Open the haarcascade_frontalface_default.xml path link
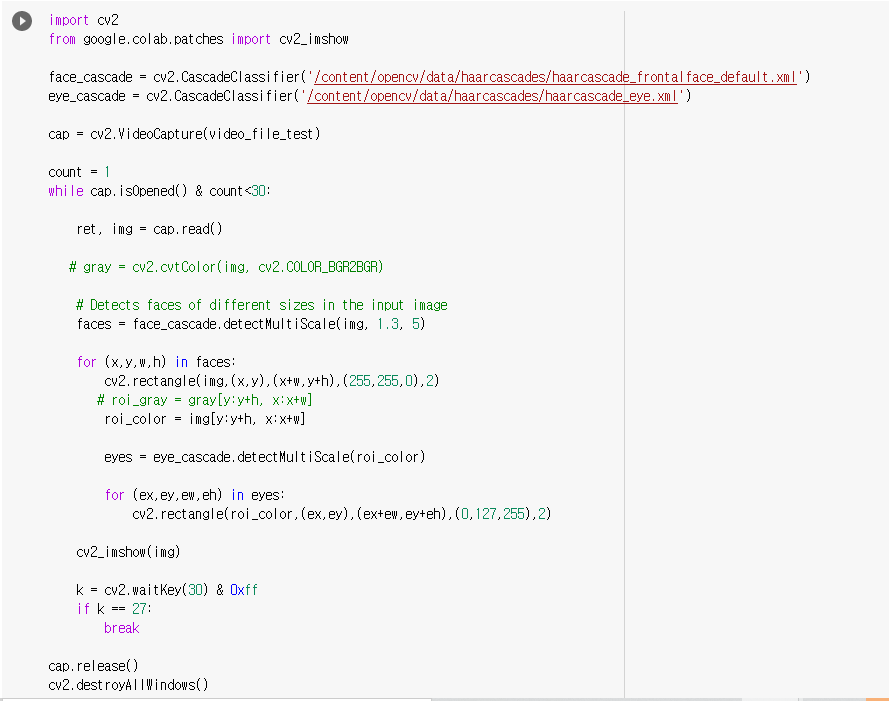This screenshot has height=701, width=889. point(555,77)
